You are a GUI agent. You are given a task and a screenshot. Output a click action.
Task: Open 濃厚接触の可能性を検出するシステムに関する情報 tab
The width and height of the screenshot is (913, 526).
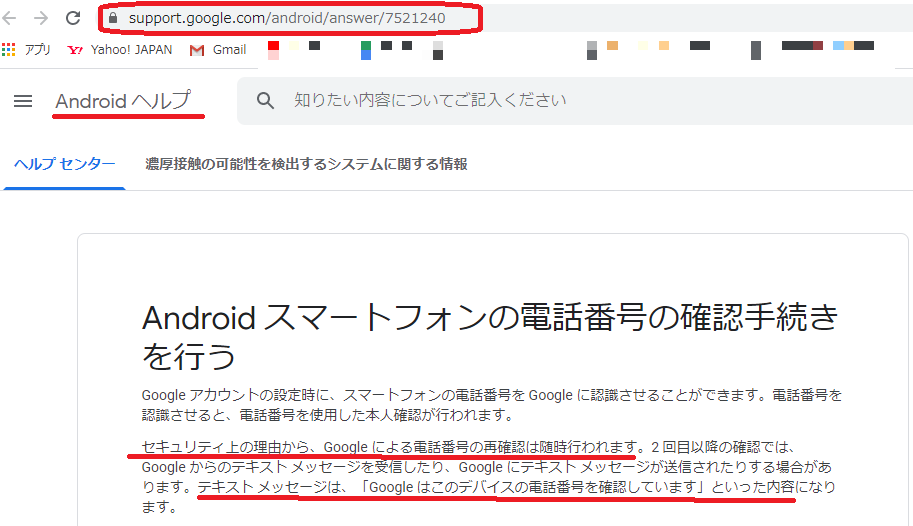[306, 164]
